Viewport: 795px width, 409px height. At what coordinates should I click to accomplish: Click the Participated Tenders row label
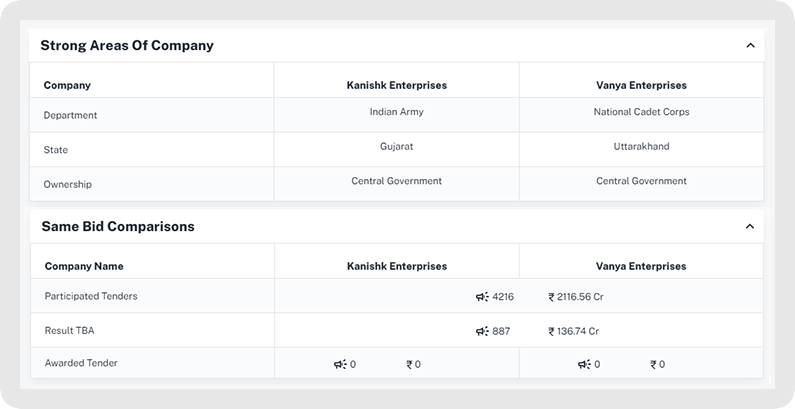click(91, 296)
